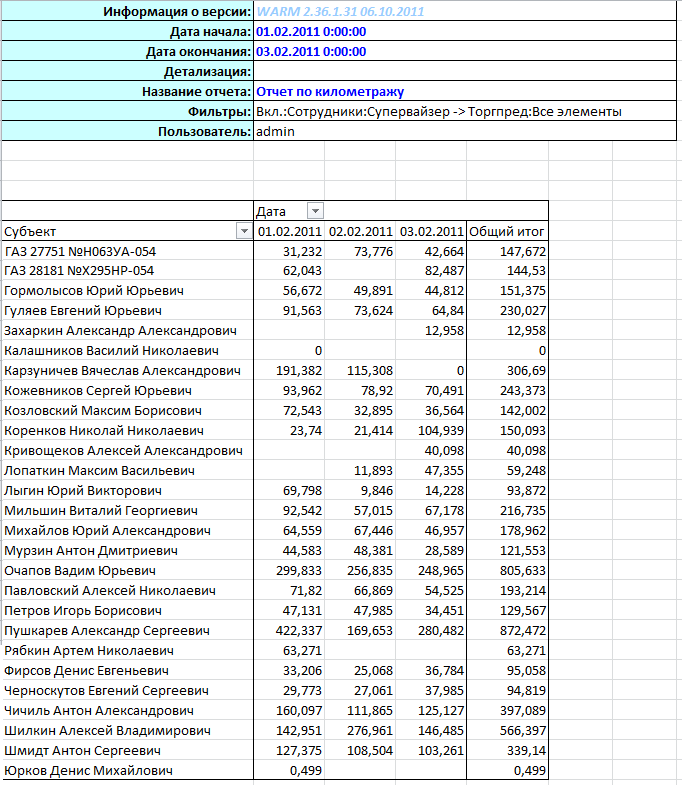This screenshot has height=785, width=682.
Task: Select the 03.02.2011 column header
Action: pyautogui.click(x=431, y=231)
